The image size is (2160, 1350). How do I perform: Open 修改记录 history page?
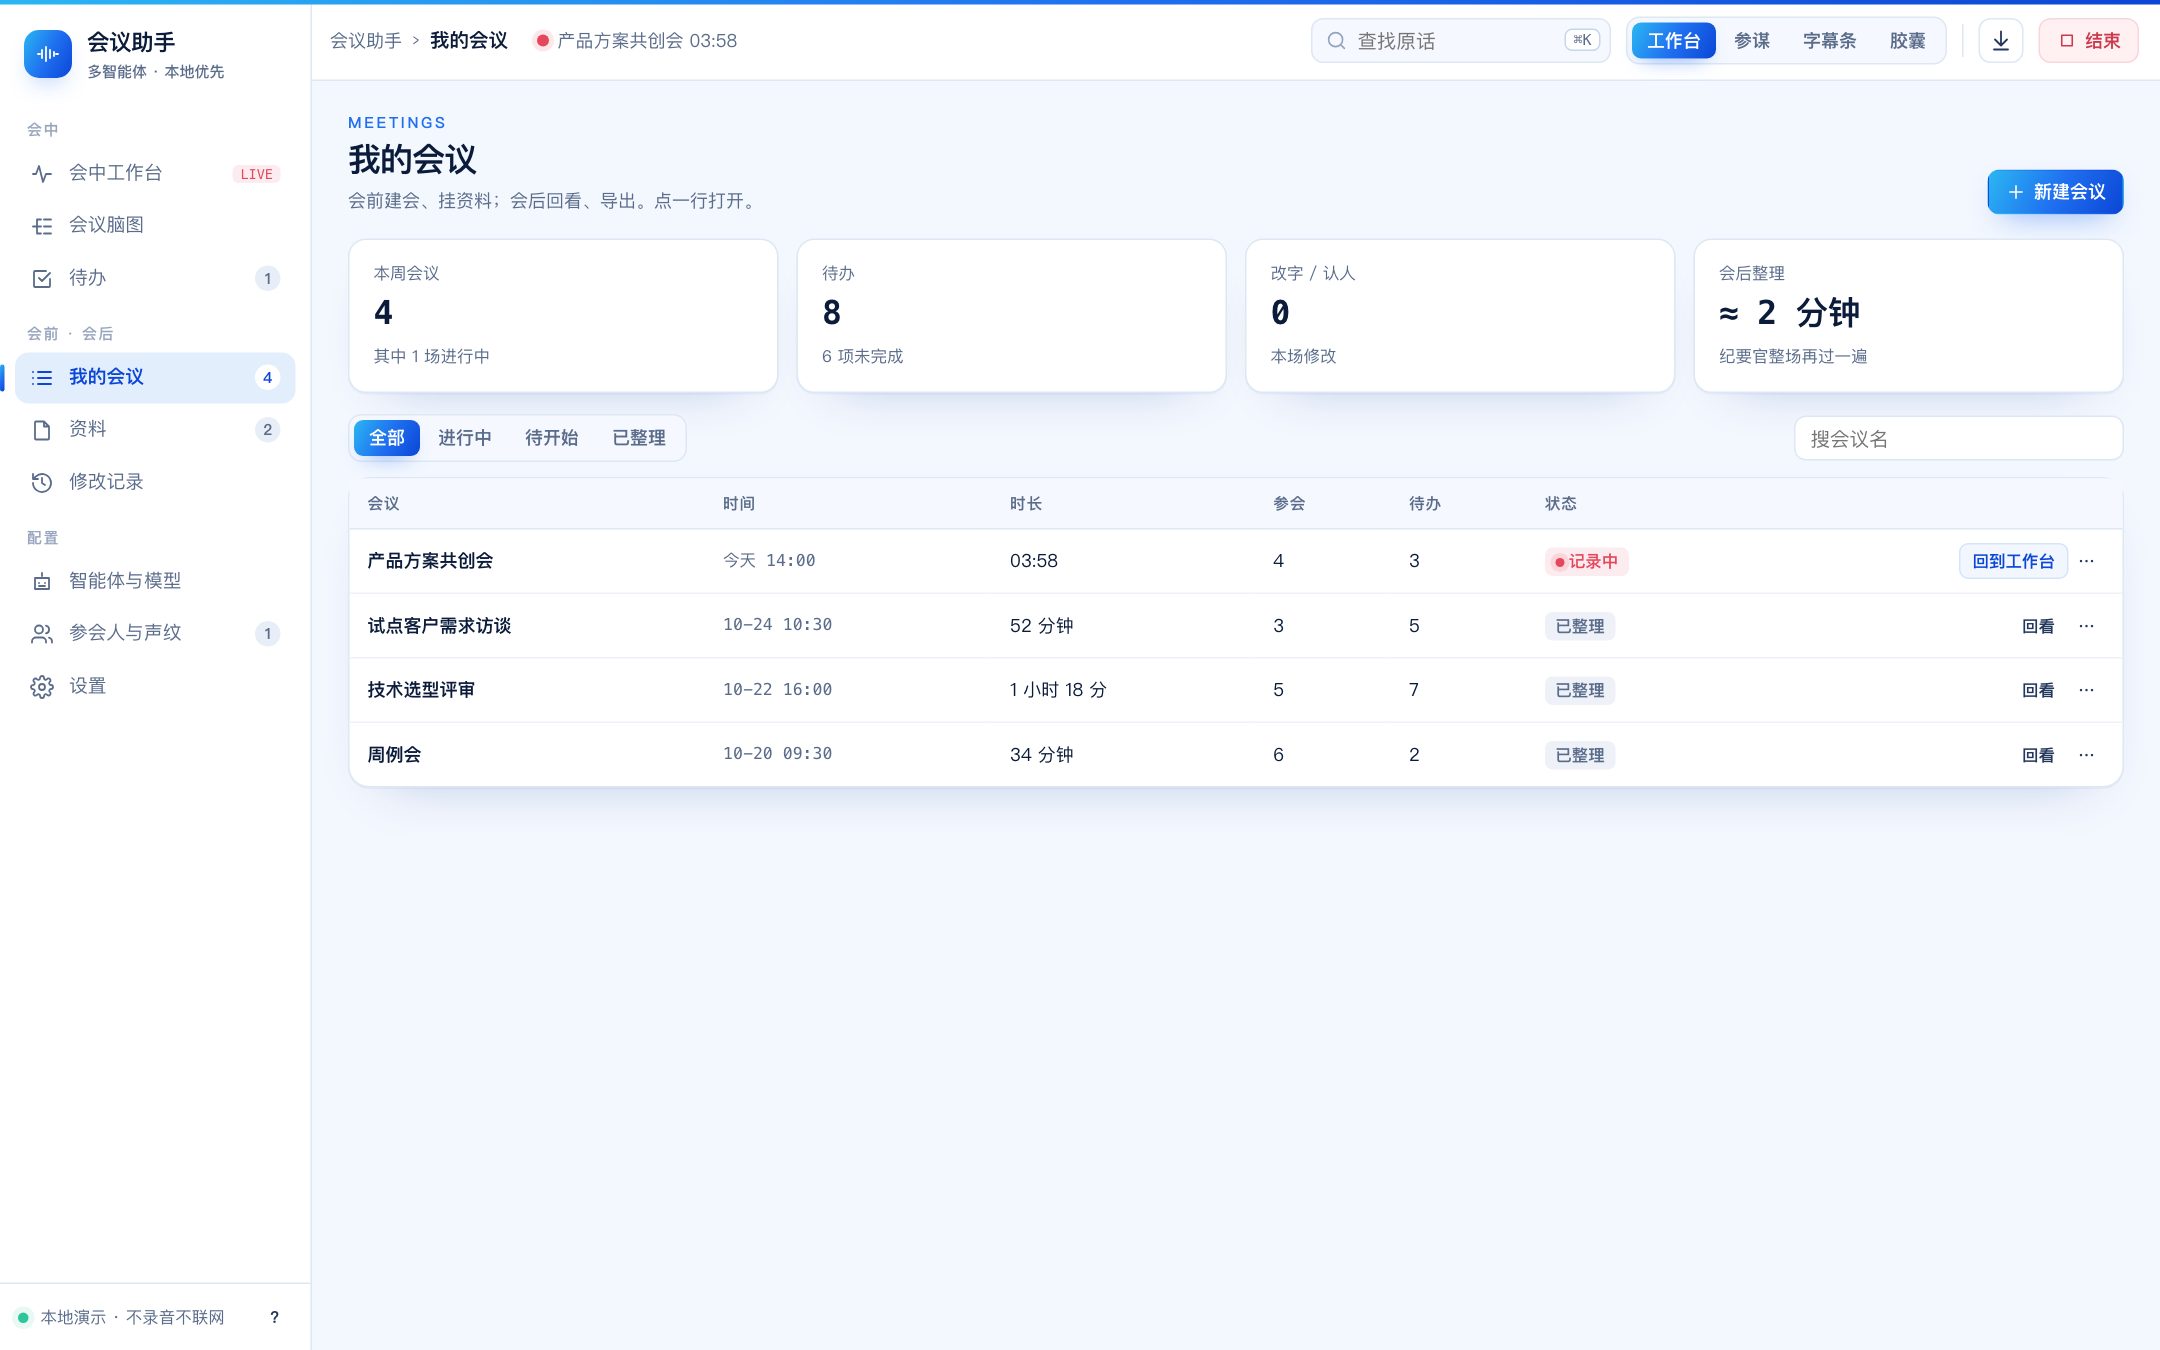click(x=155, y=482)
